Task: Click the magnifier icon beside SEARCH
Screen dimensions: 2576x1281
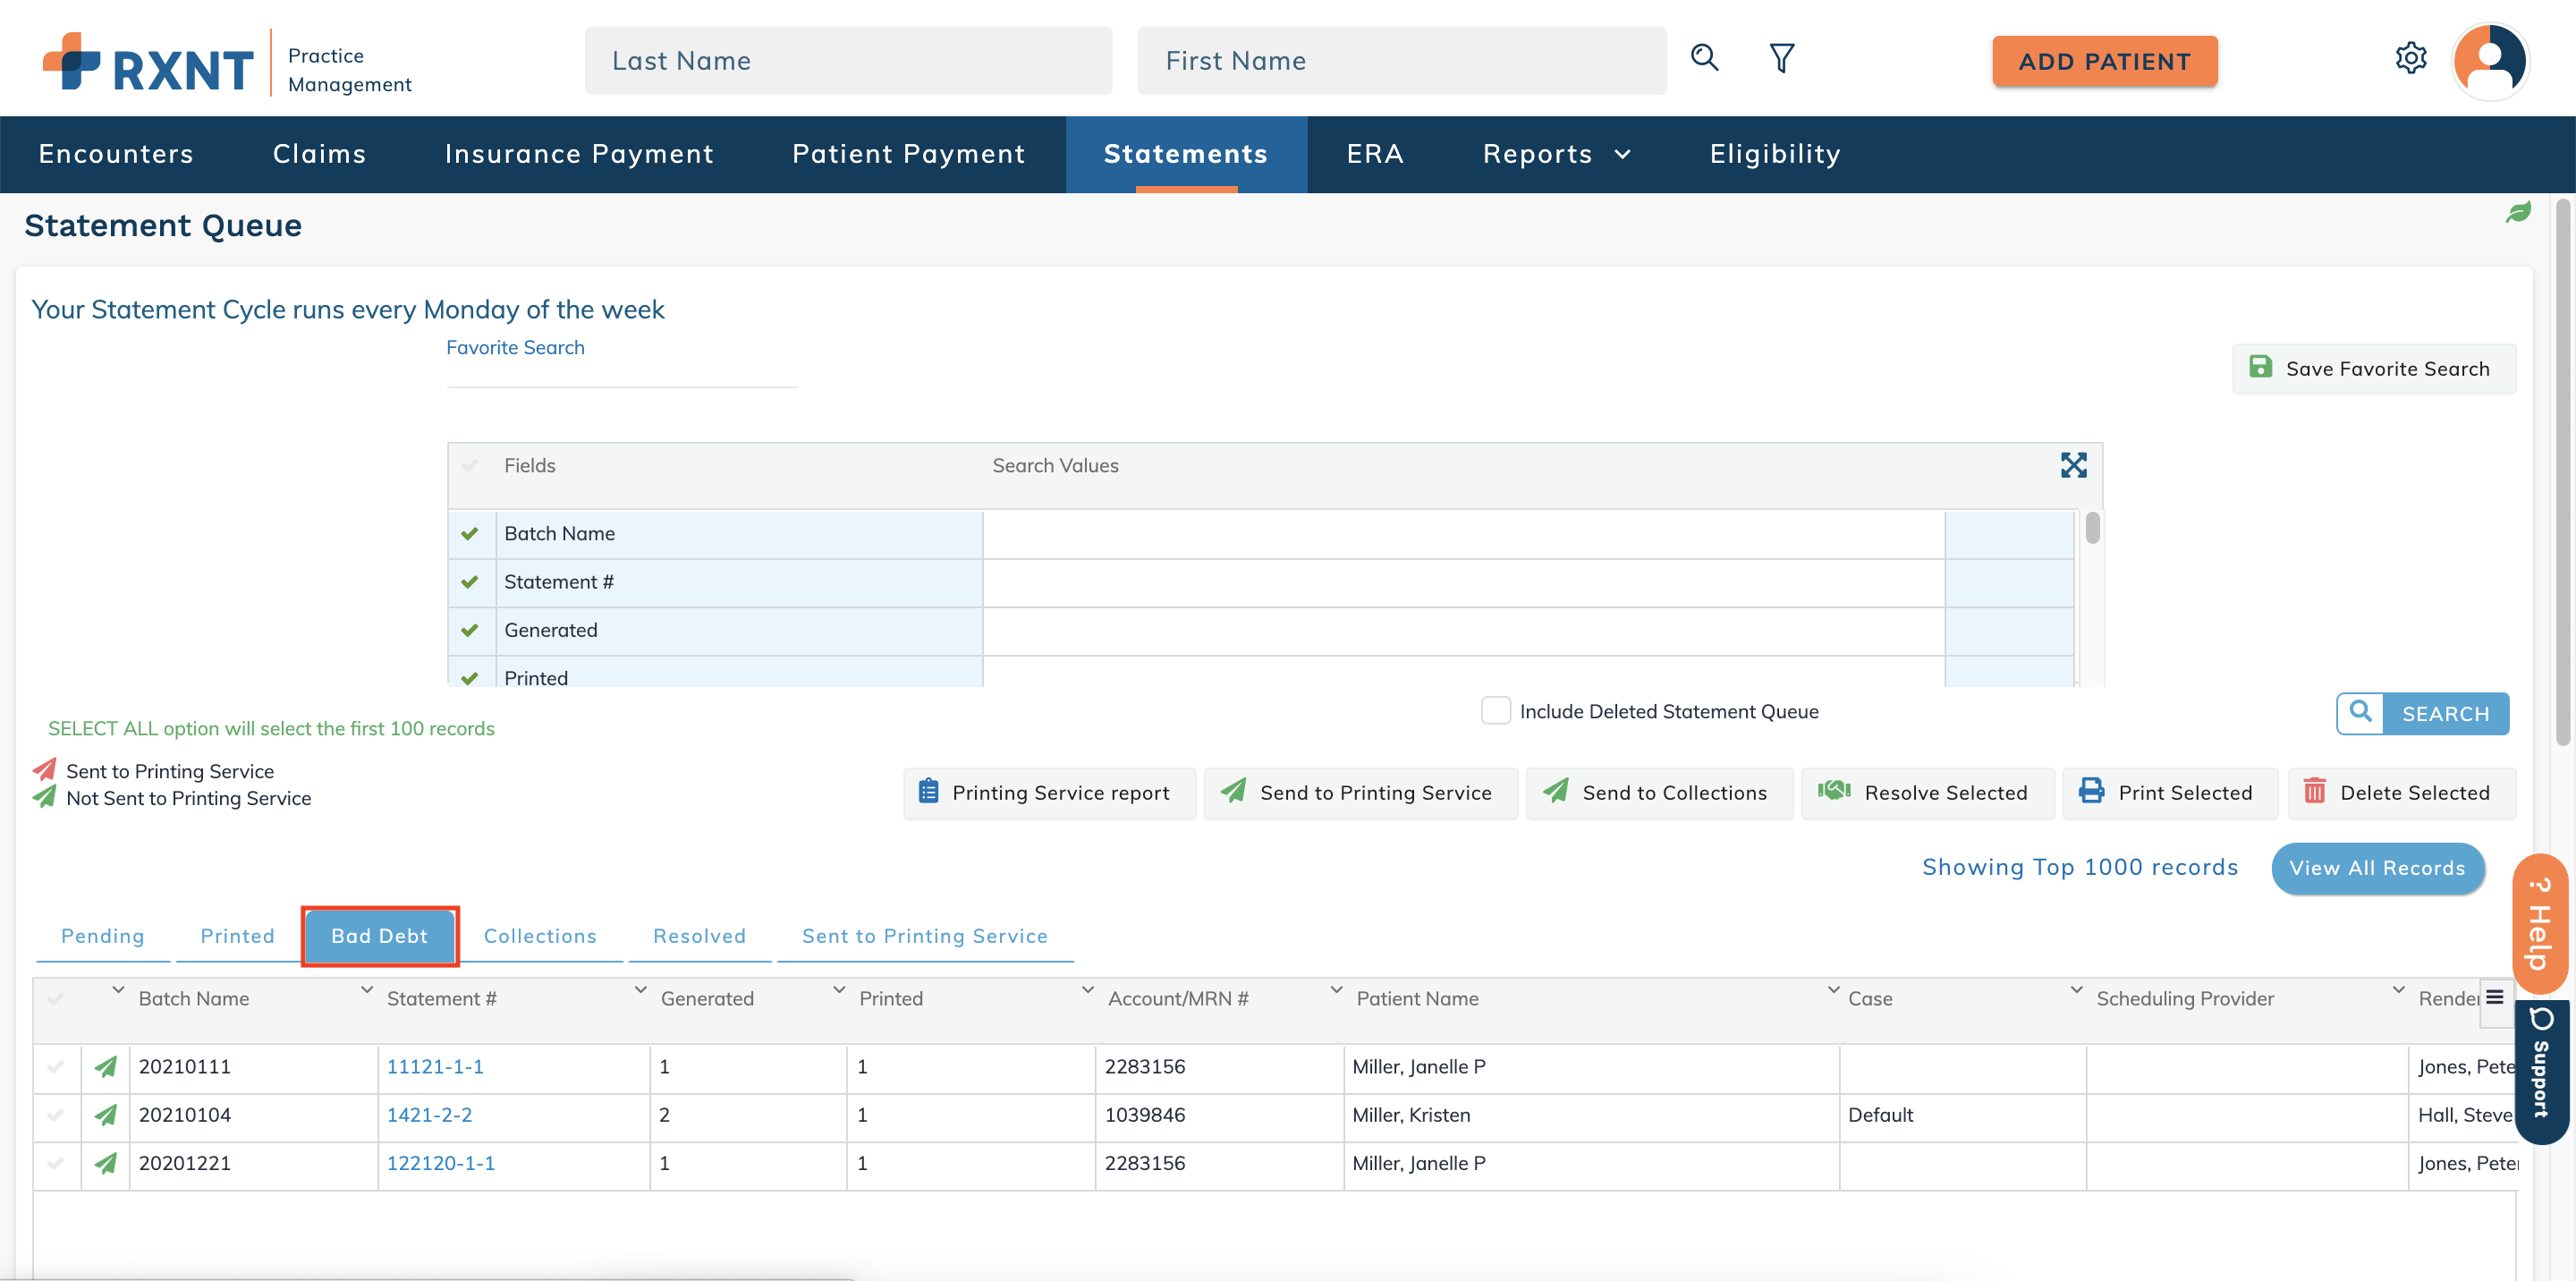Action: [x=2360, y=713]
